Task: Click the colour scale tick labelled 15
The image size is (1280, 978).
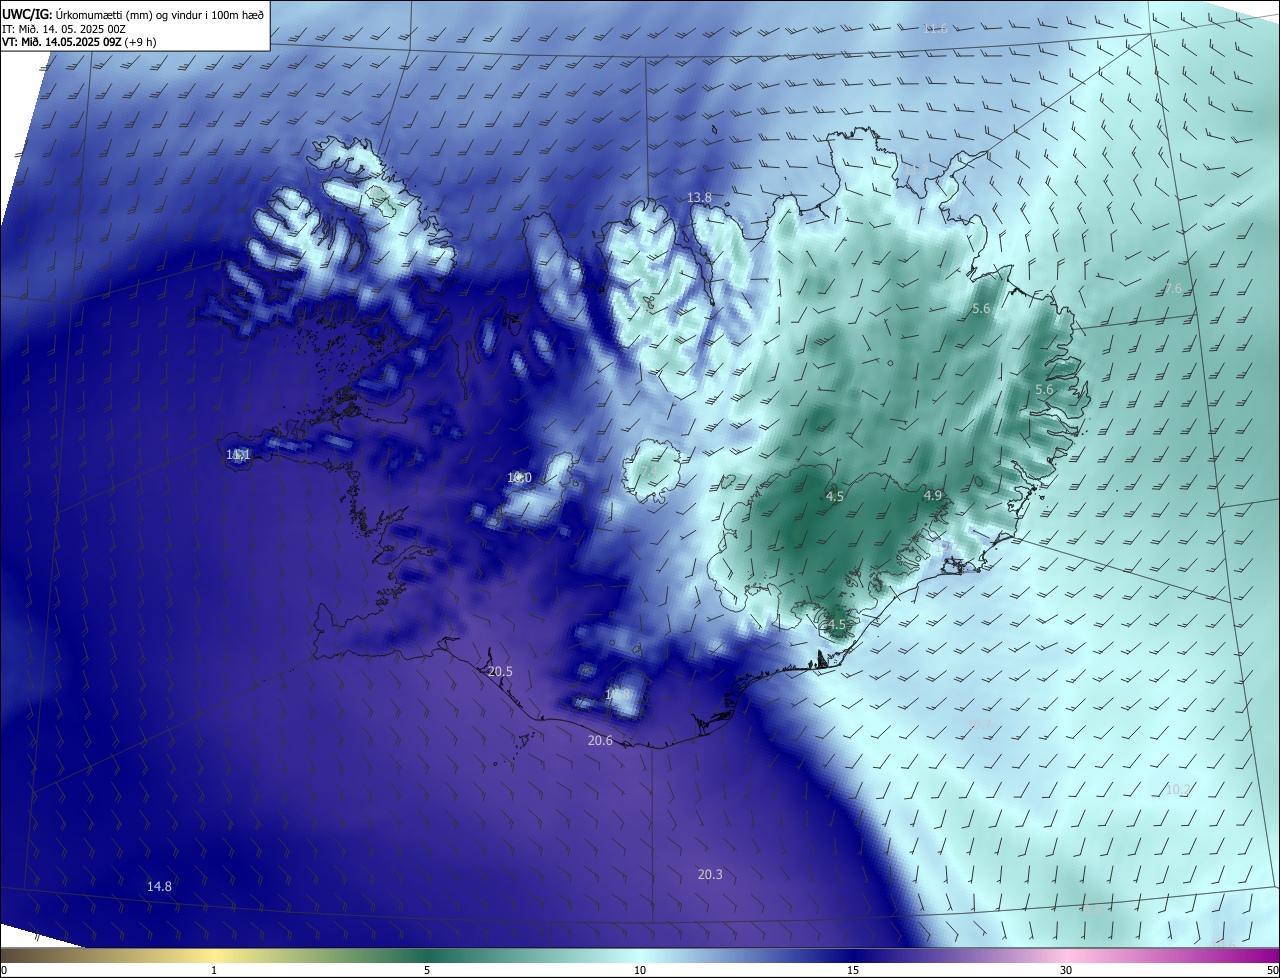Action: 853,971
